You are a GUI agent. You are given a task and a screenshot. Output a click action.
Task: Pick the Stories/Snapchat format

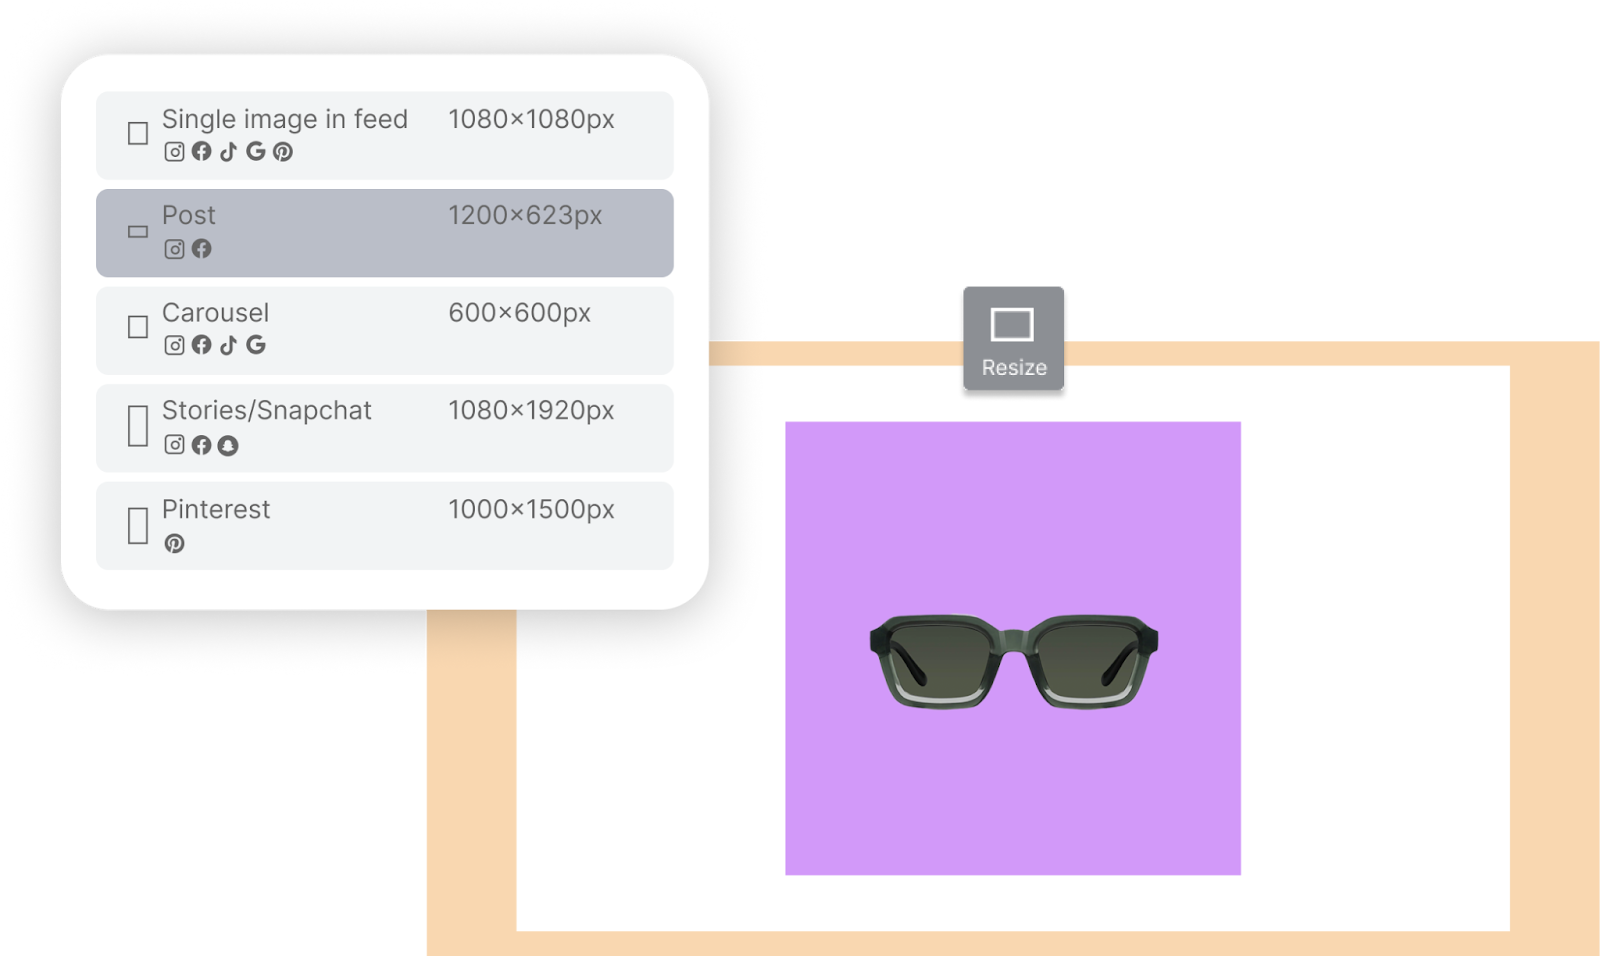[385, 428]
